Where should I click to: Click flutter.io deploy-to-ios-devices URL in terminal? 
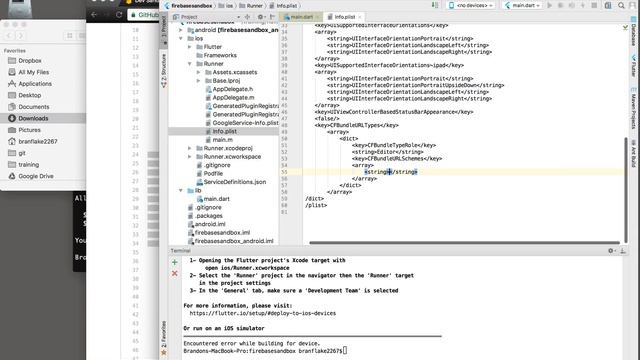pos(263,313)
